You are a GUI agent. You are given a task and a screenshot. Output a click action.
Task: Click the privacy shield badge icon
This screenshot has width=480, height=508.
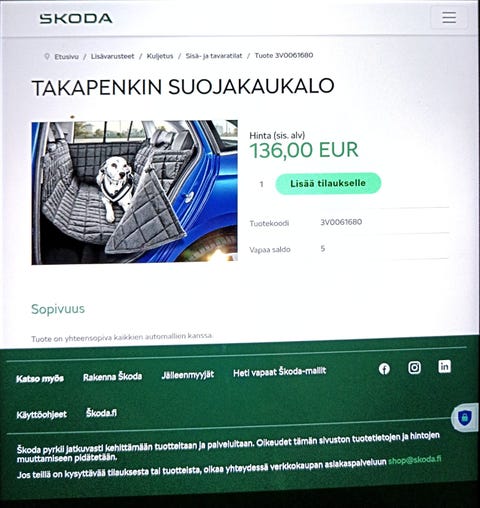coord(465,417)
